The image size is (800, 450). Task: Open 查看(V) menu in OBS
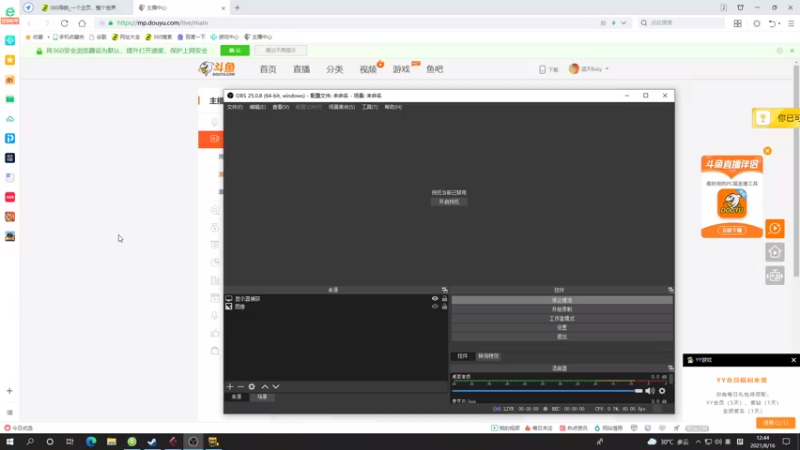pos(281,107)
